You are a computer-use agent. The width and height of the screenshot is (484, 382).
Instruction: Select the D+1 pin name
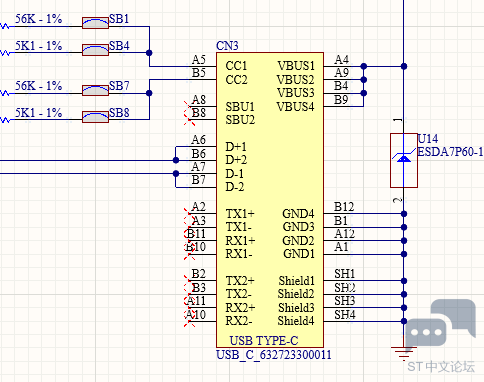[x=236, y=147]
